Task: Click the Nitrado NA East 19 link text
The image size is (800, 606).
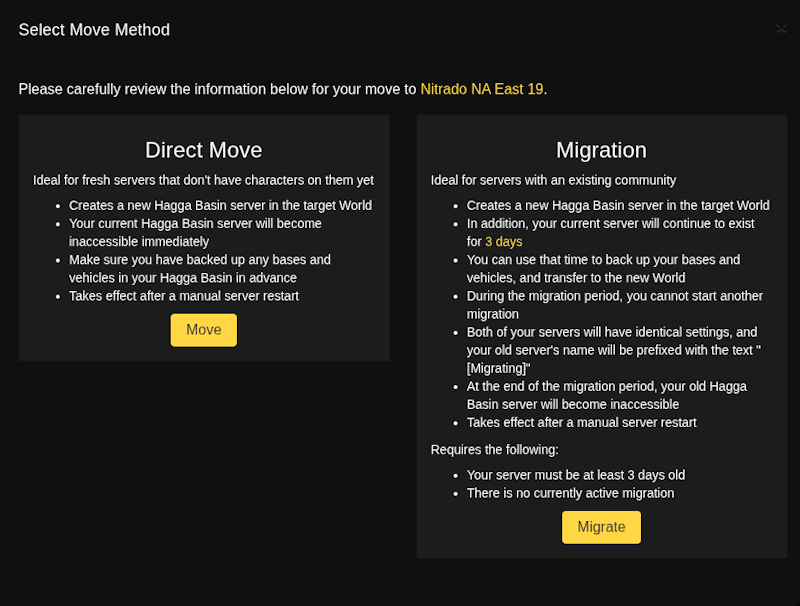Action: point(481,89)
